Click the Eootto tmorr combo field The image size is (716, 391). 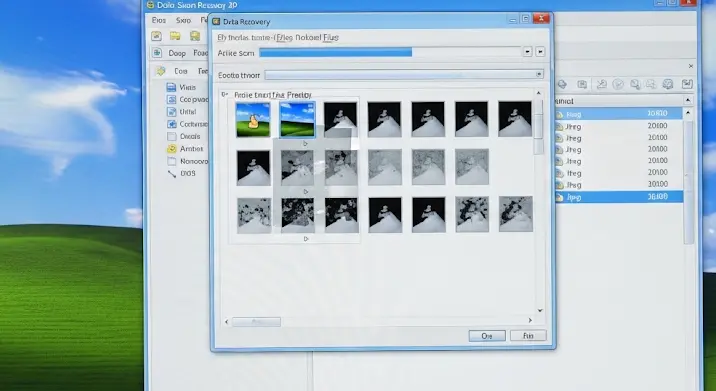click(x=404, y=74)
